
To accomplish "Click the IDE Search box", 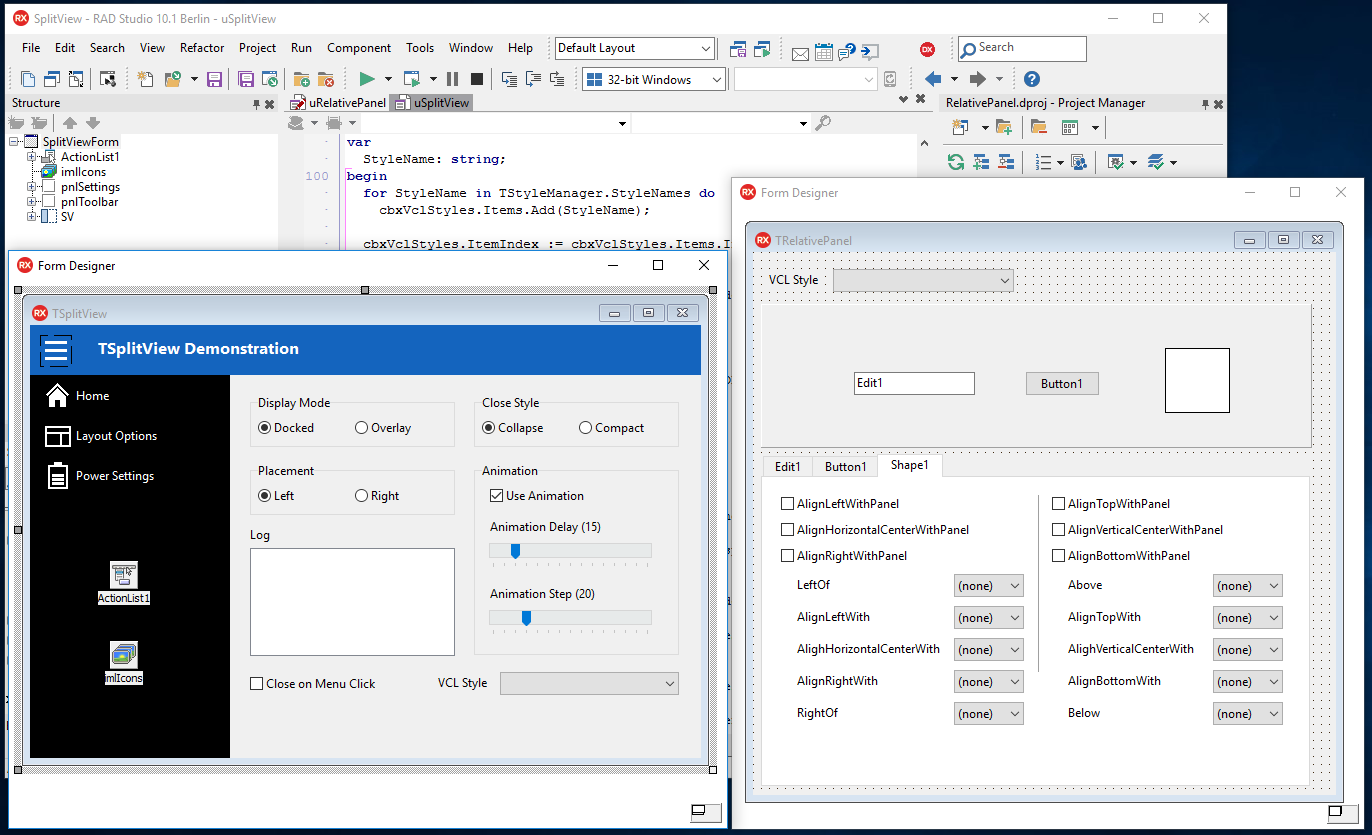I will (x=1022, y=48).
